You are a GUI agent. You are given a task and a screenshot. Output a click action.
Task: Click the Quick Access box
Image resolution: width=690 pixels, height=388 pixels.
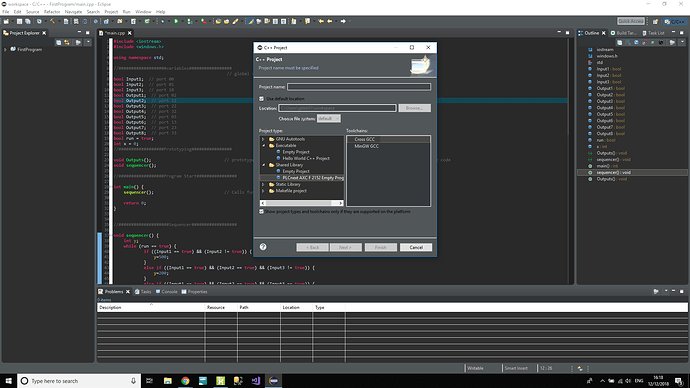pos(631,21)
